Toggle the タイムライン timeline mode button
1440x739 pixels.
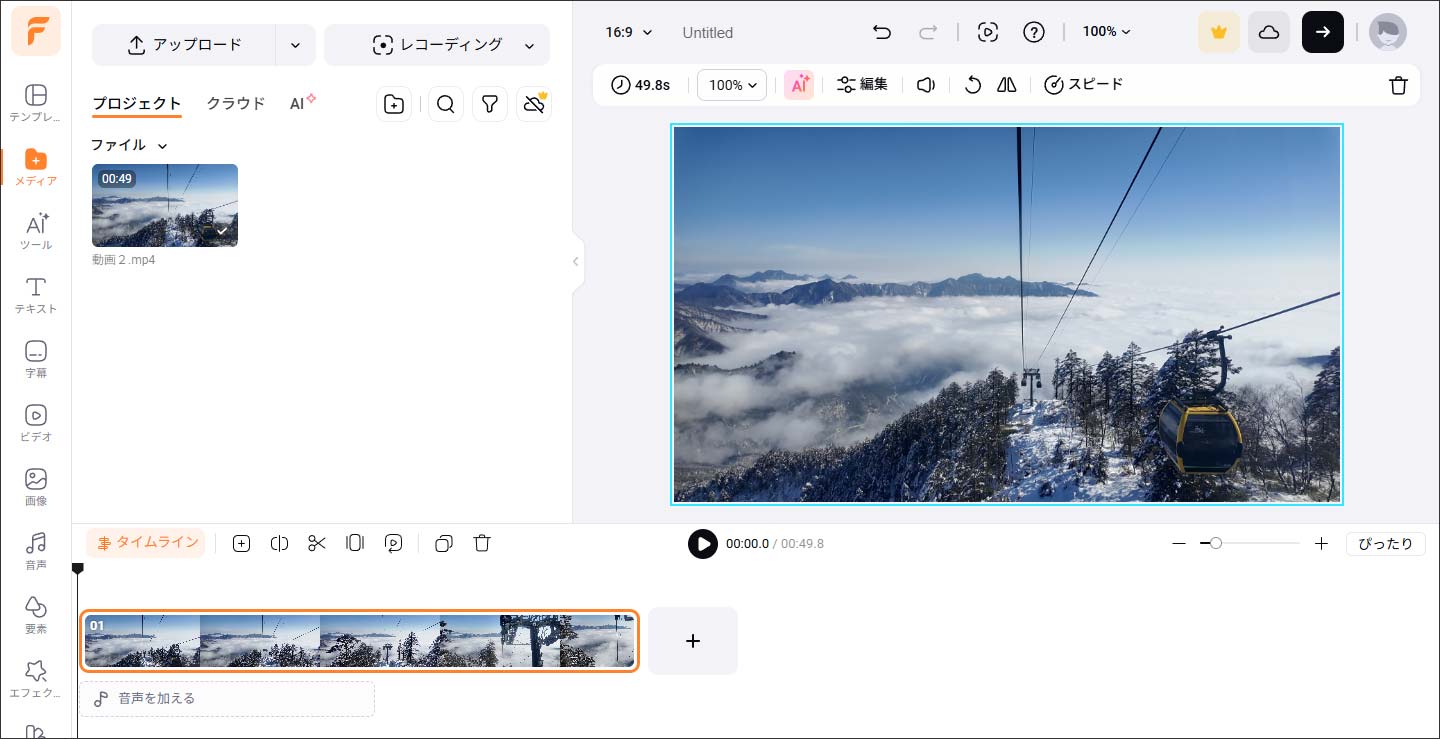[x=146, y=543]
